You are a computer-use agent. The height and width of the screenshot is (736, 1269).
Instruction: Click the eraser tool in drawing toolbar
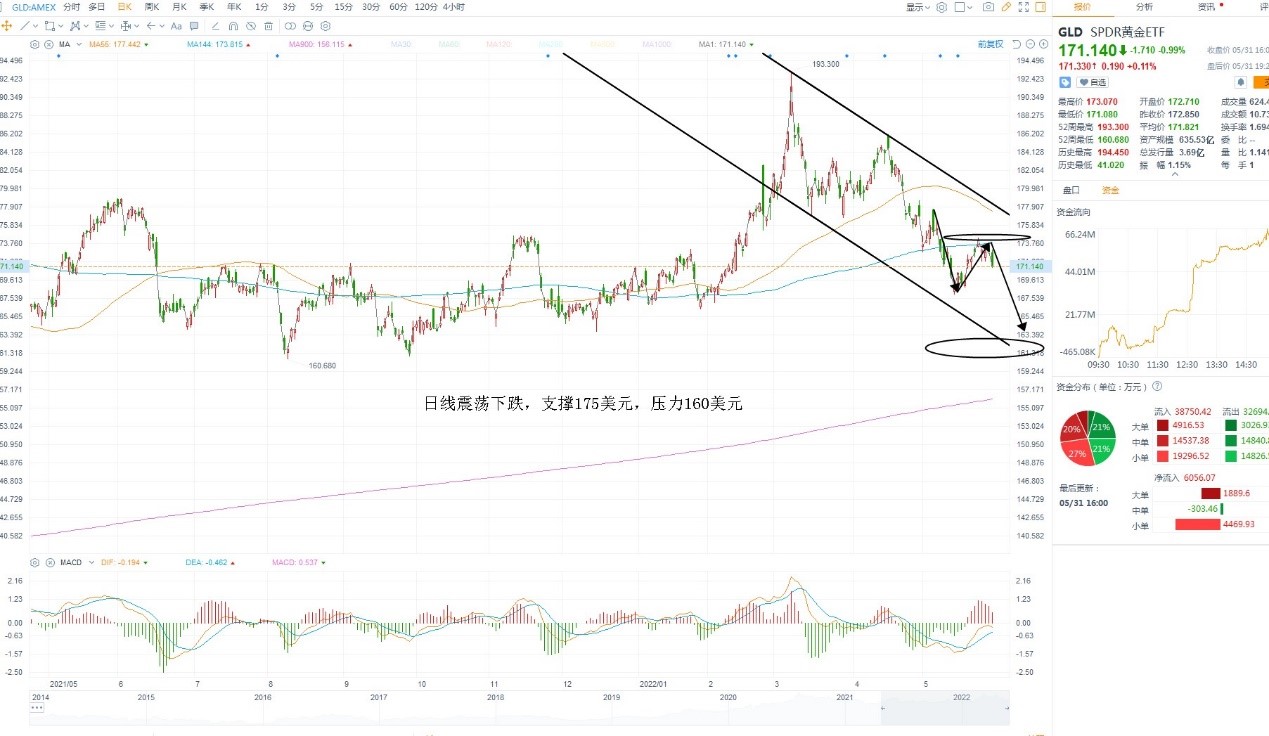(215, 26)
